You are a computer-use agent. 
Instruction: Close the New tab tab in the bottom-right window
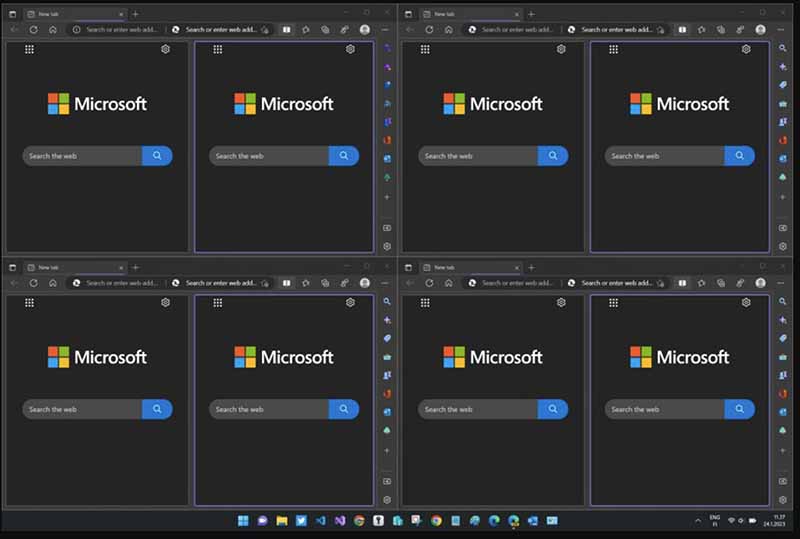point(516,267)
